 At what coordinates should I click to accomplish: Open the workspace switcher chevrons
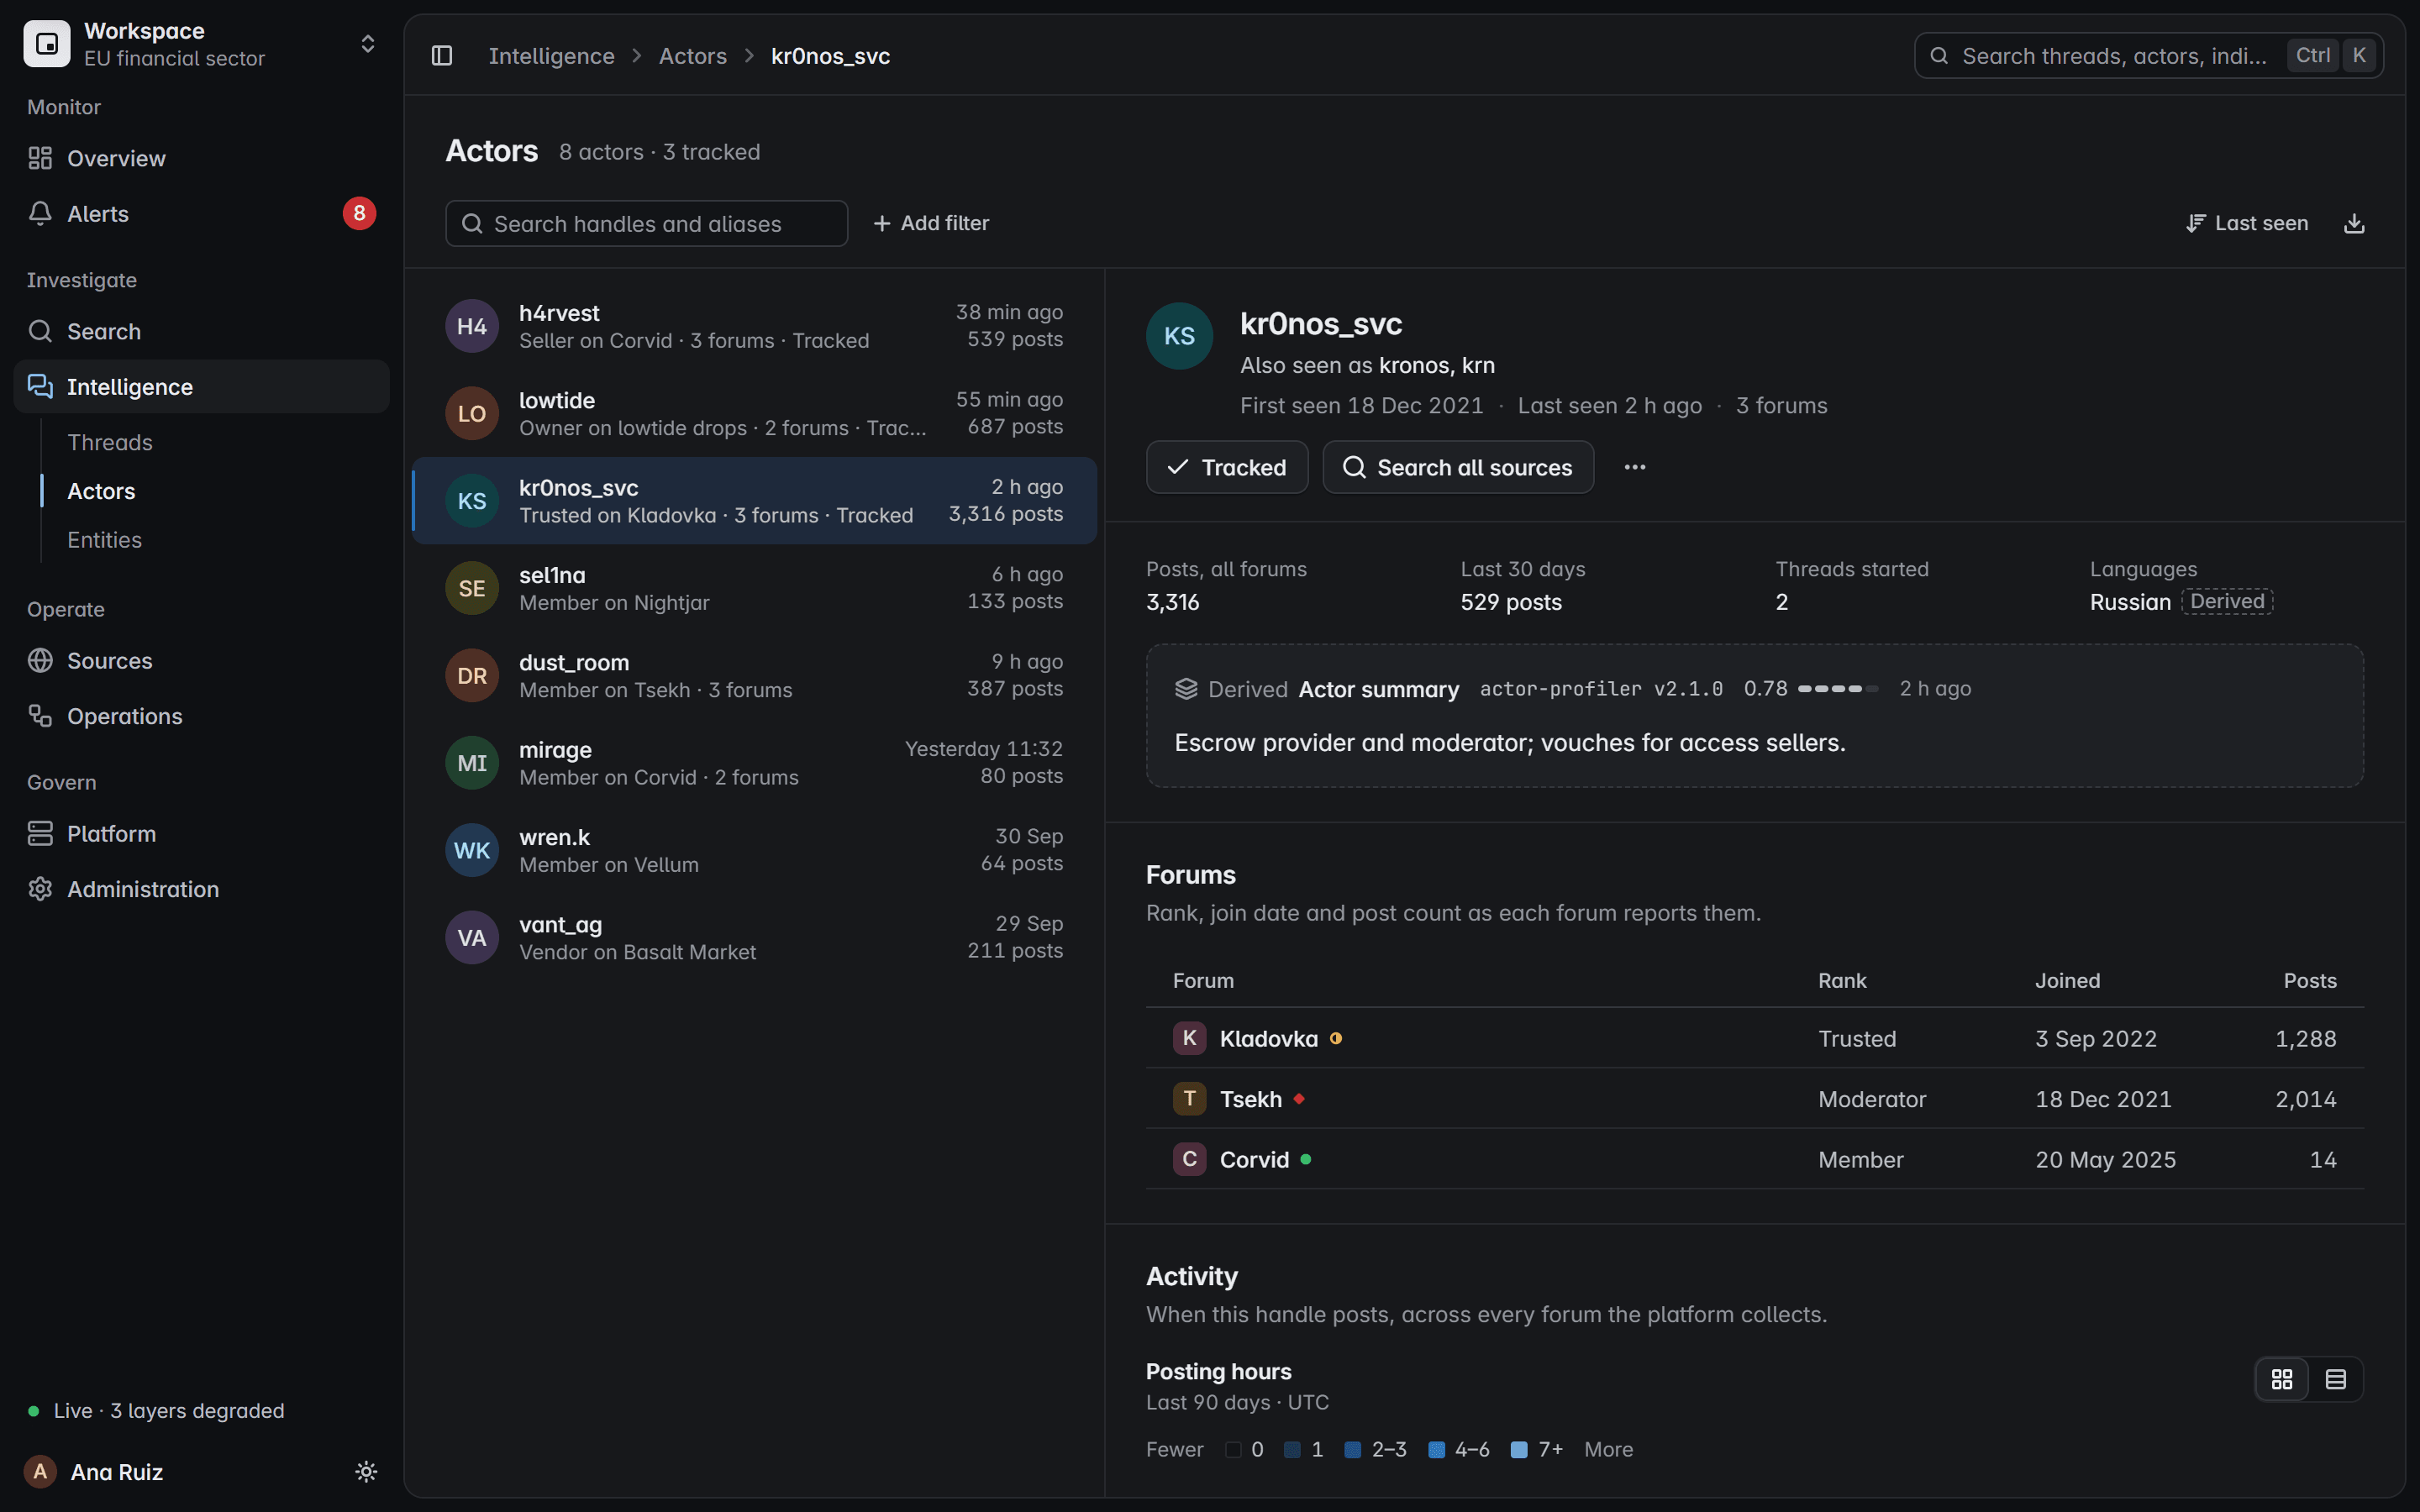point(367,44)
